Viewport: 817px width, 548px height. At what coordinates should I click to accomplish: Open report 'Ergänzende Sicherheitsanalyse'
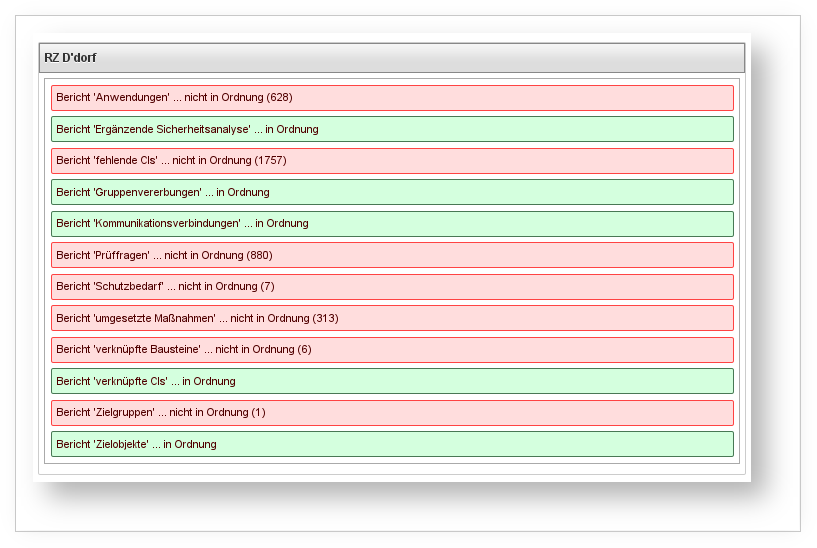(x=392, y=129)
